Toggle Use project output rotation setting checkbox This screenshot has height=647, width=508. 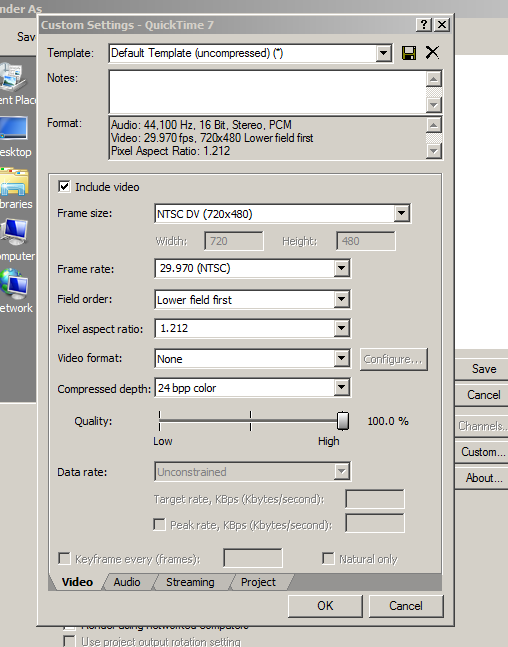[x=70, y=641]
